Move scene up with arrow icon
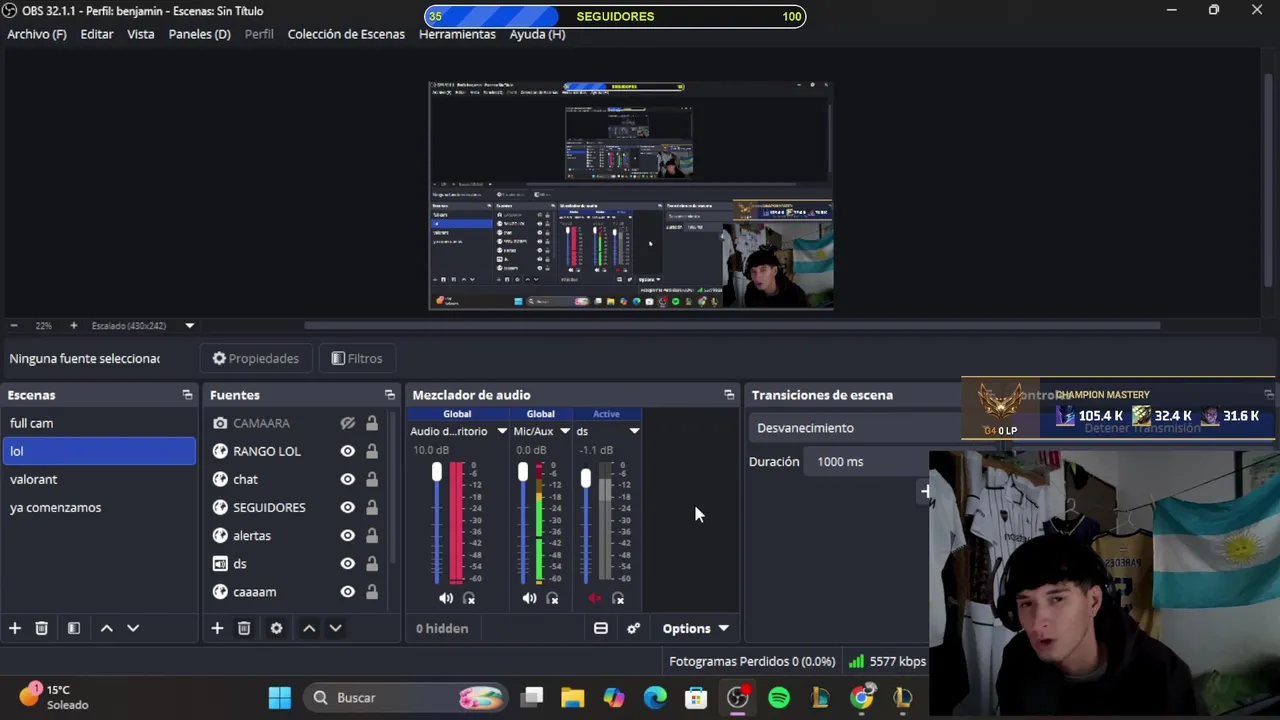This screenshot has width=1280, height=720. click(107, 628)
